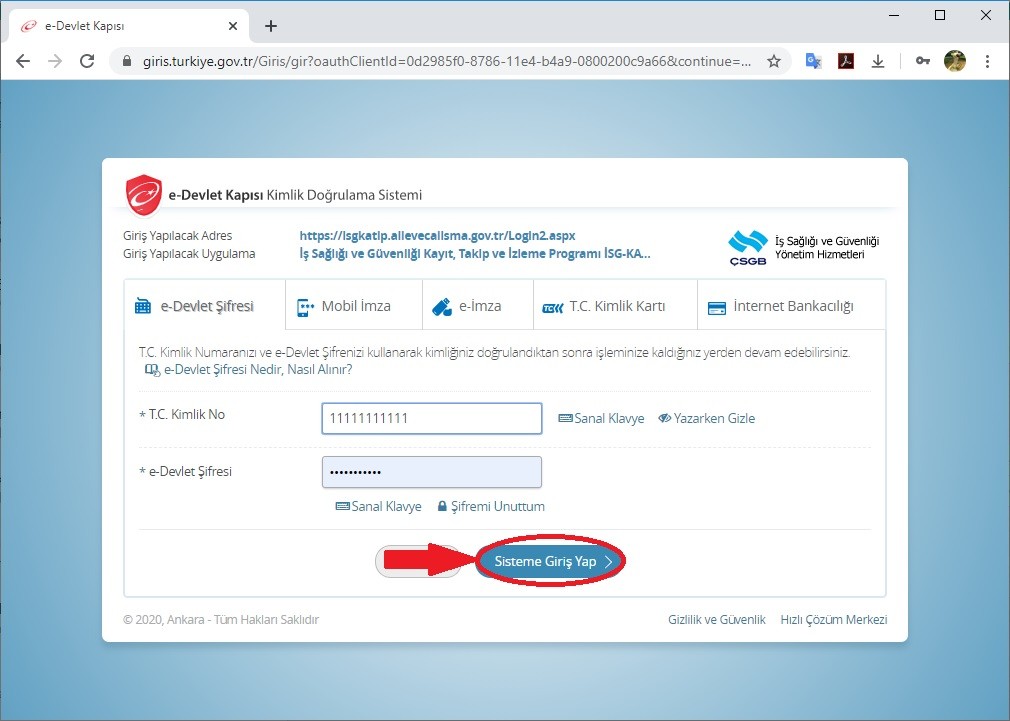1010x721 pixels.
Task: Switch to the İnternet Bankacılığı tab
Action: point(792,305)
